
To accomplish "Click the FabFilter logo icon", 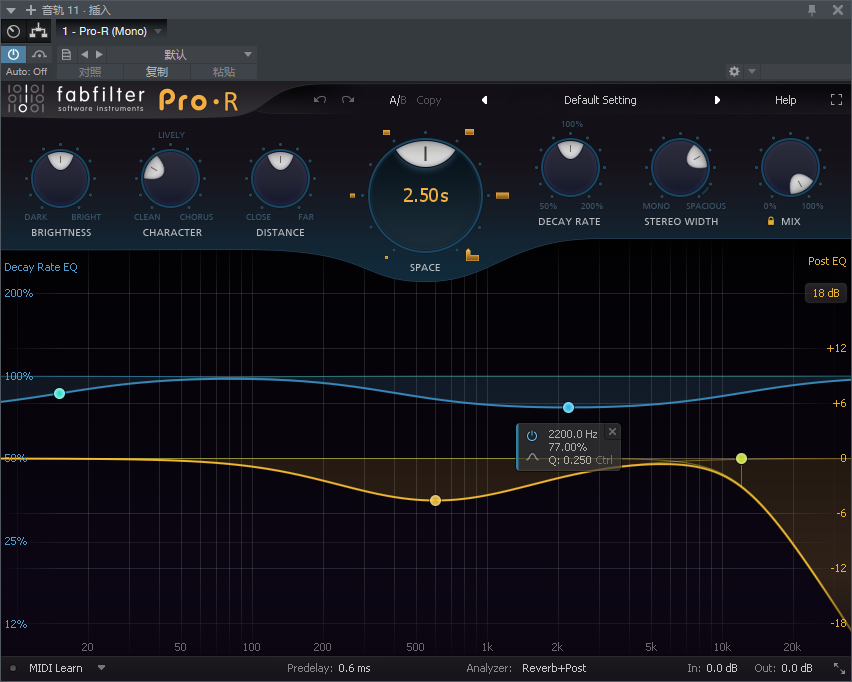I will click(26, 99).
